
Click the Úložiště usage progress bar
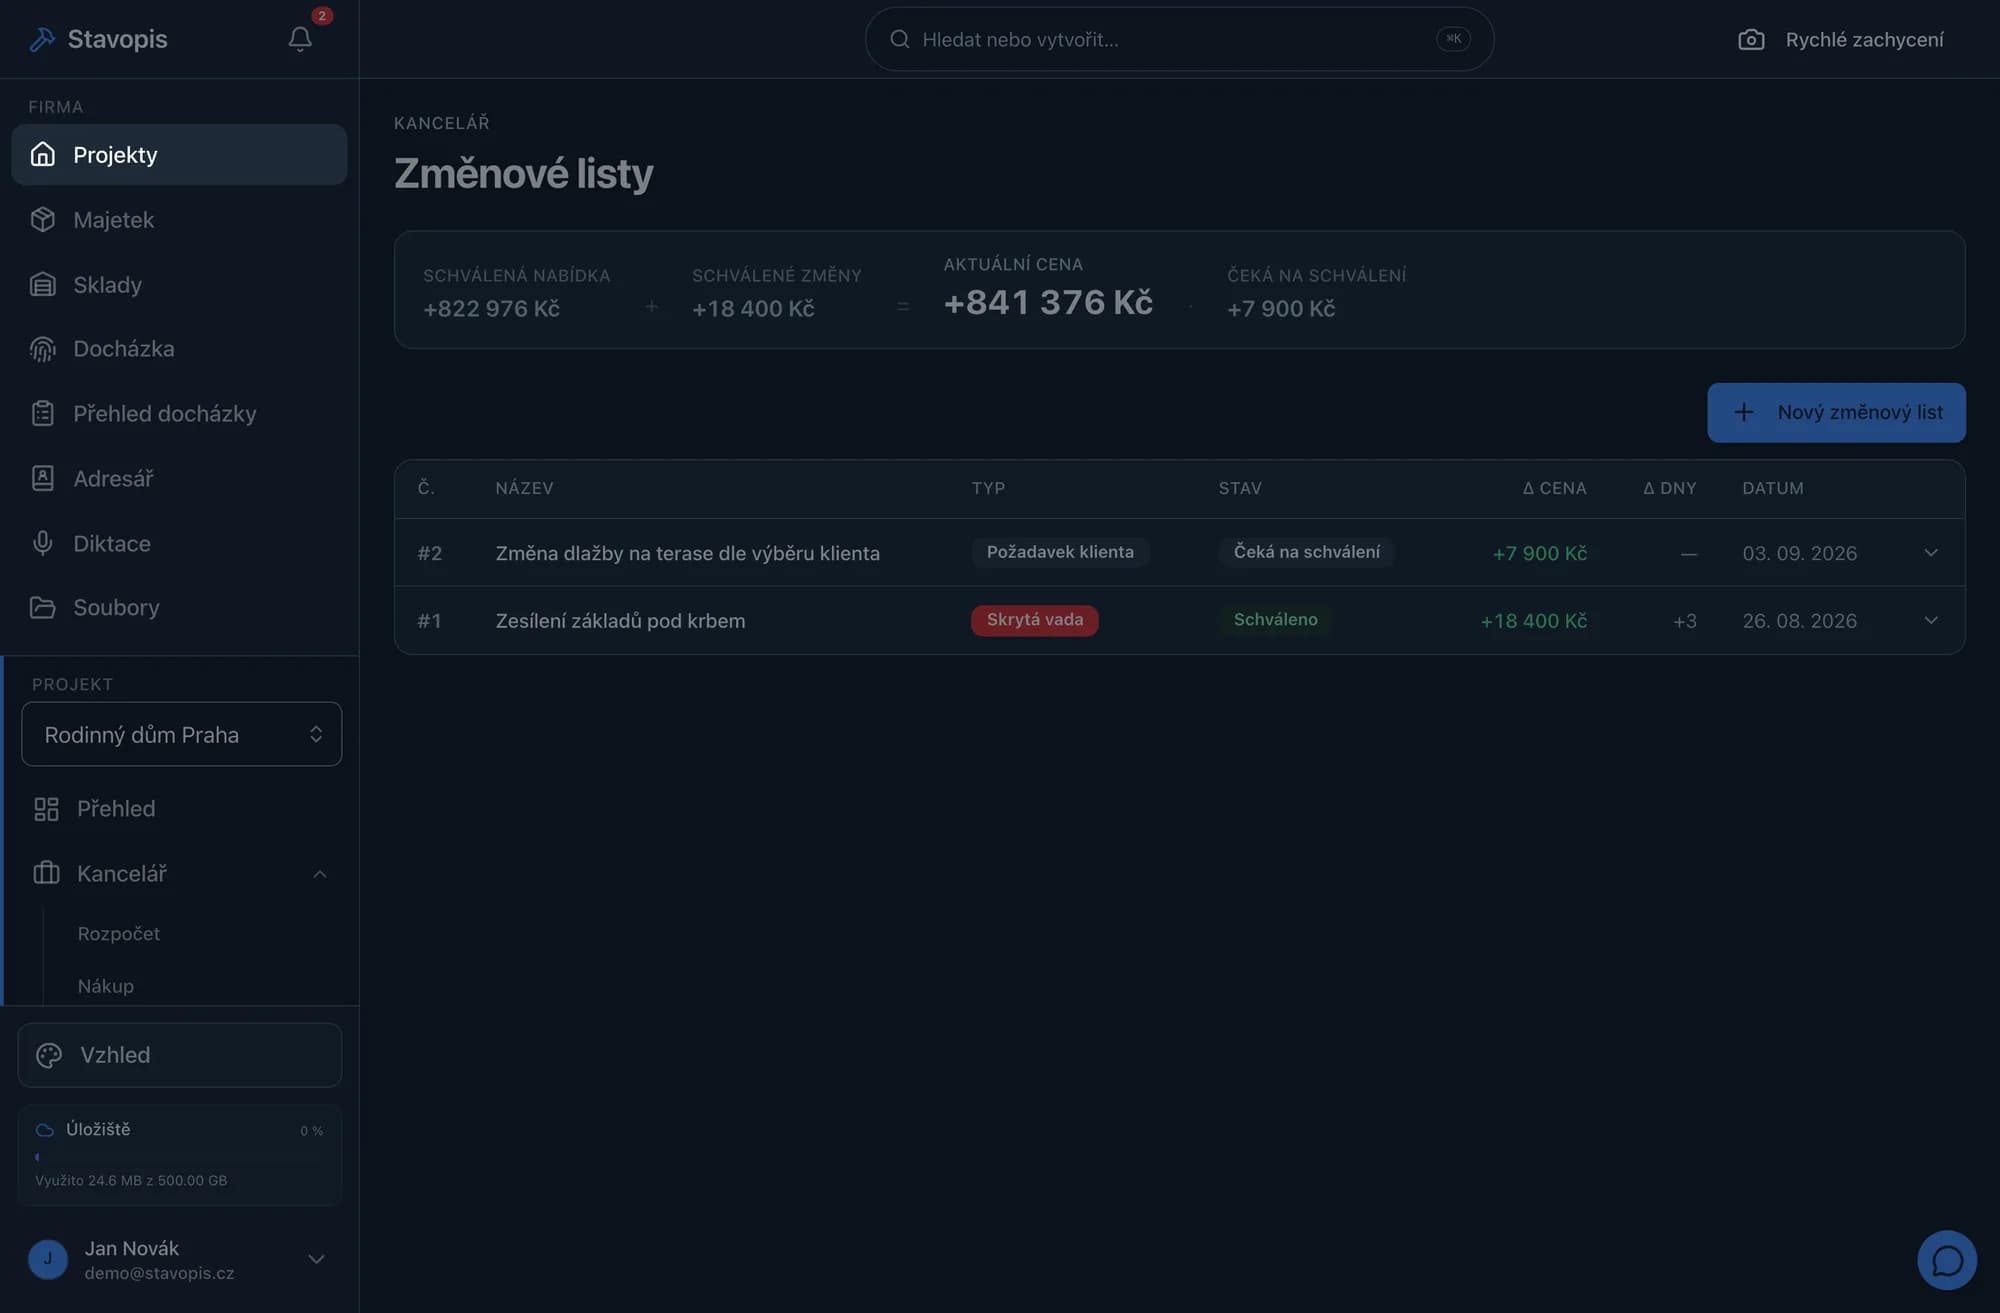click(x=179, y=1157)
